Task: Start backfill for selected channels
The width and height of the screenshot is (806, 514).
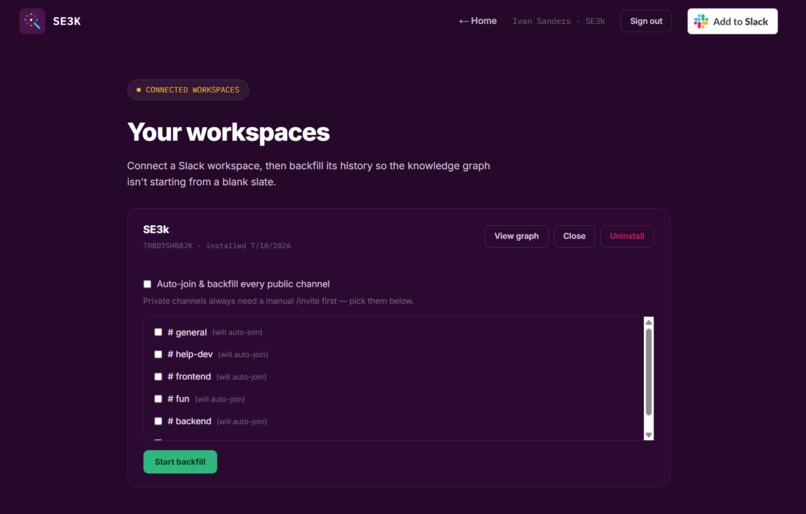Action: (x=180, y=462)
